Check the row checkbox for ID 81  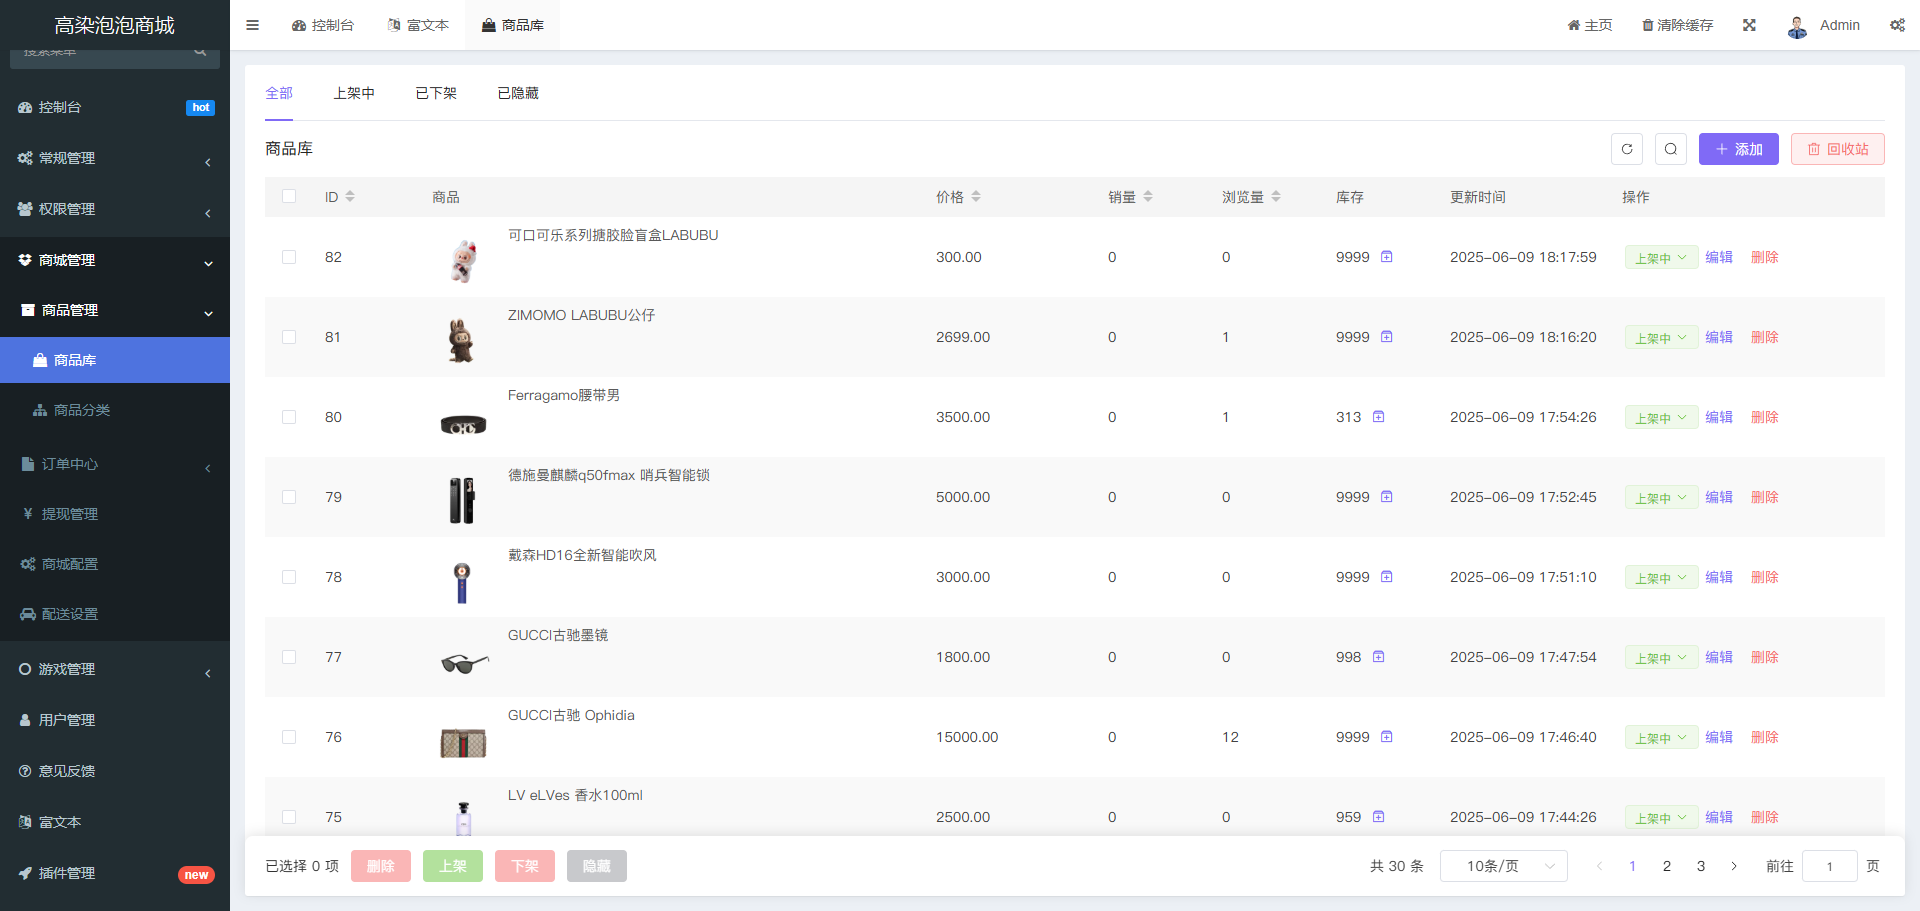(x=289, y=337)
